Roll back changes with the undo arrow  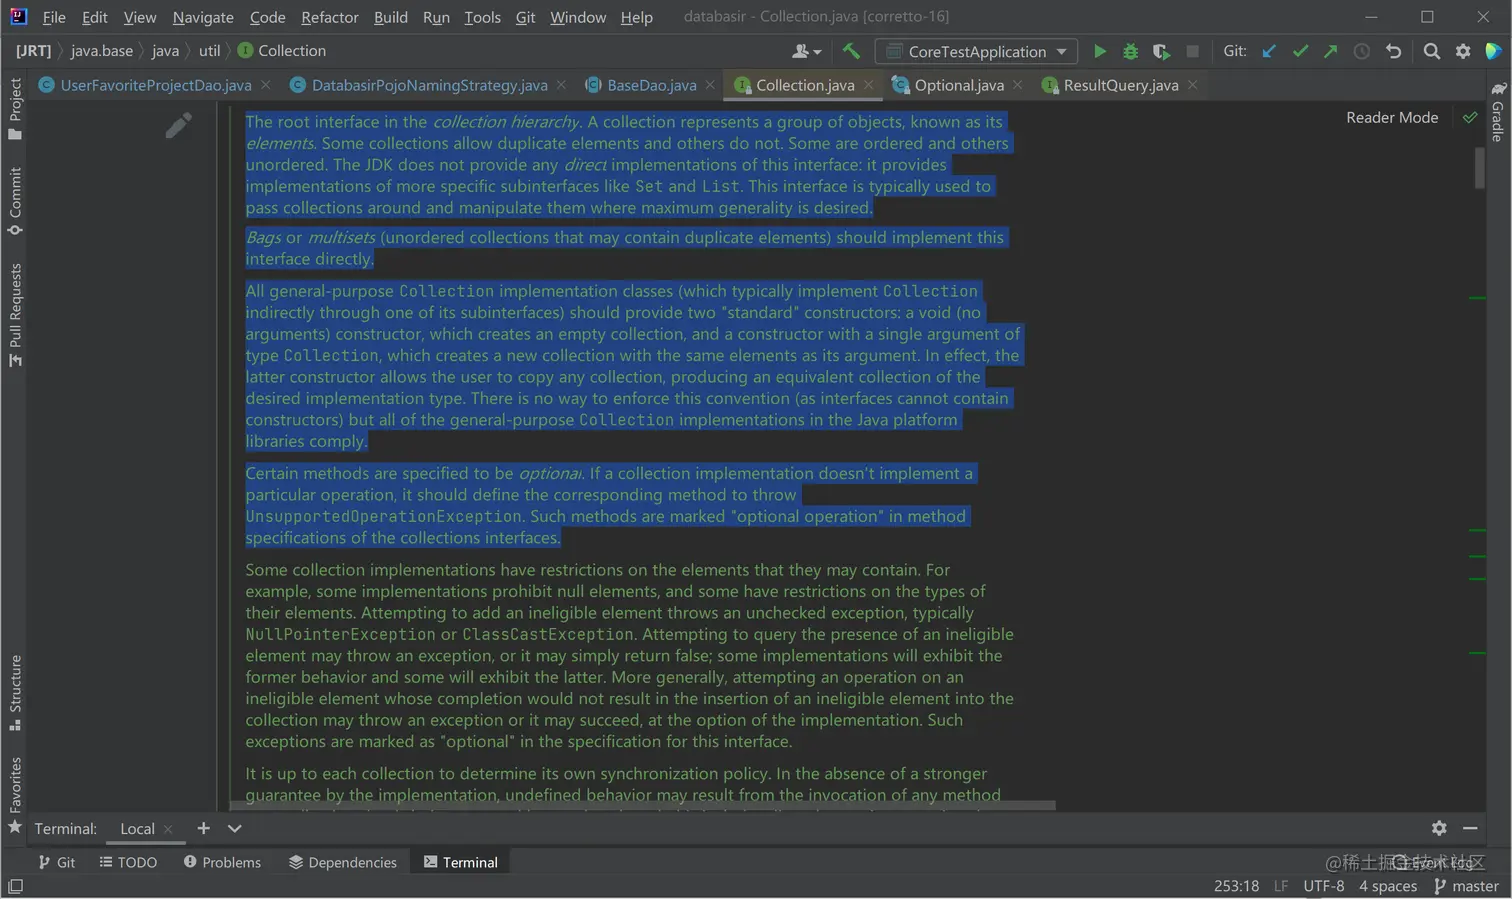[1393, 51]
